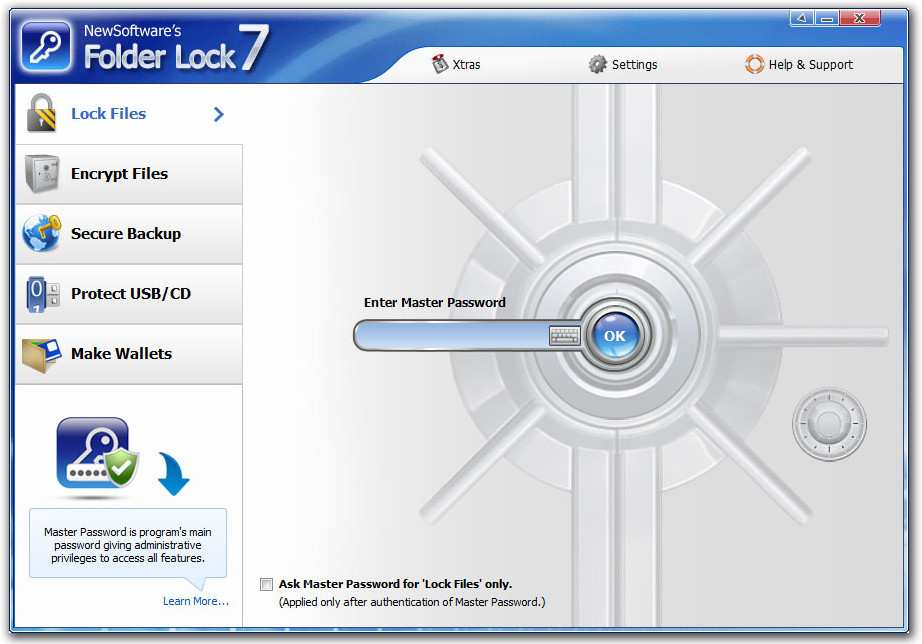Screen dimensions: 922x644
Task: Click the window's up-arrow tray button
Action: [802, 18]
